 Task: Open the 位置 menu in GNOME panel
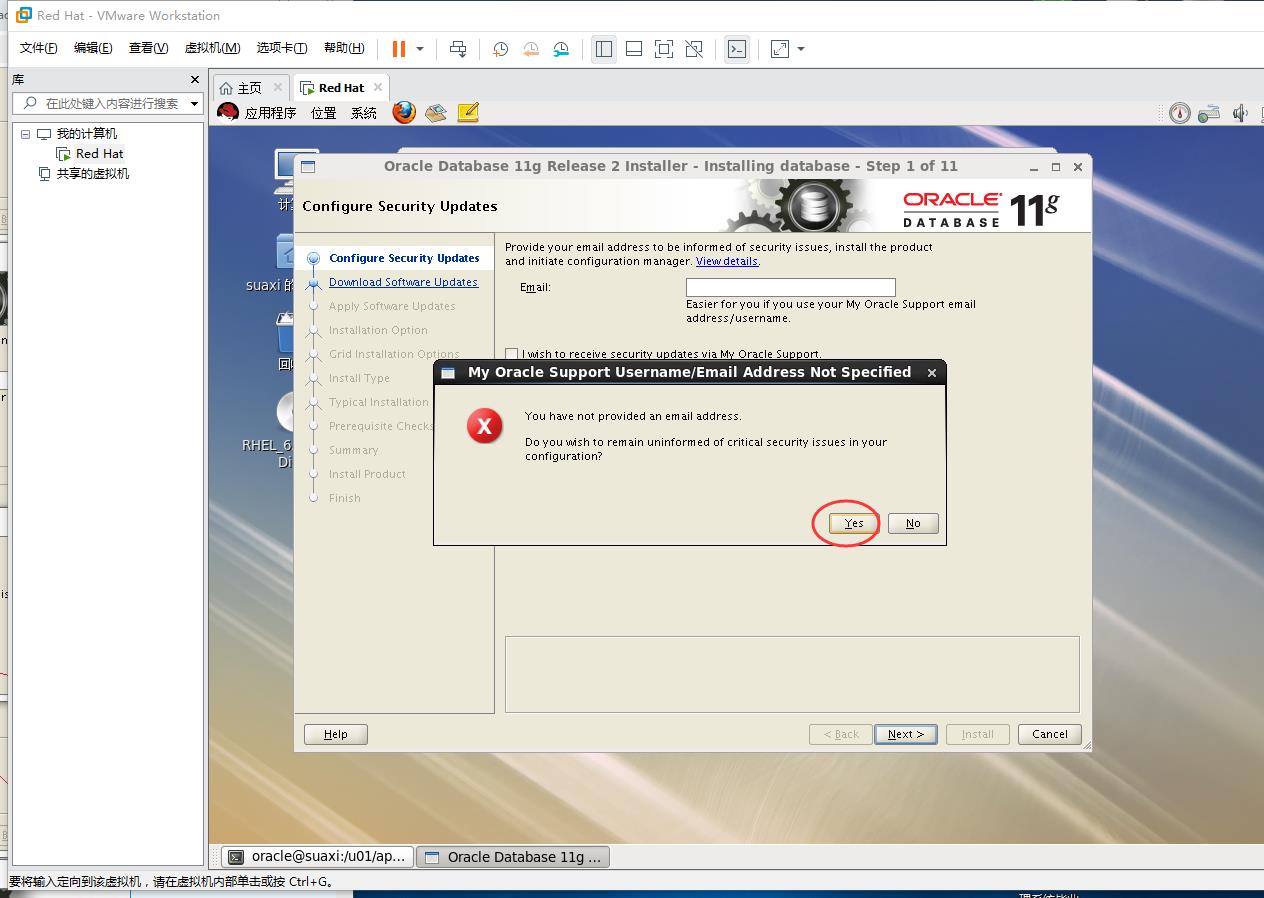(x=323, y=113)
